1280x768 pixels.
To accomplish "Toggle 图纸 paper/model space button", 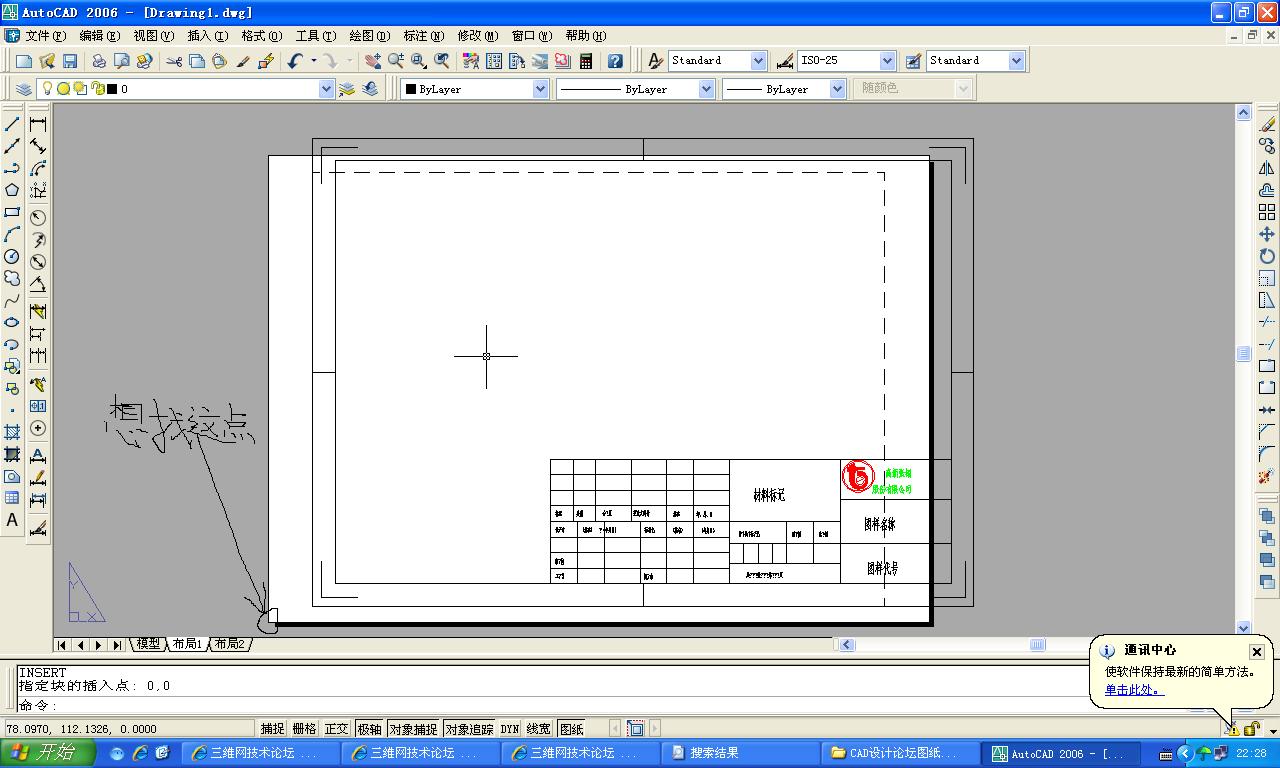I will click(x=572, y=729).
